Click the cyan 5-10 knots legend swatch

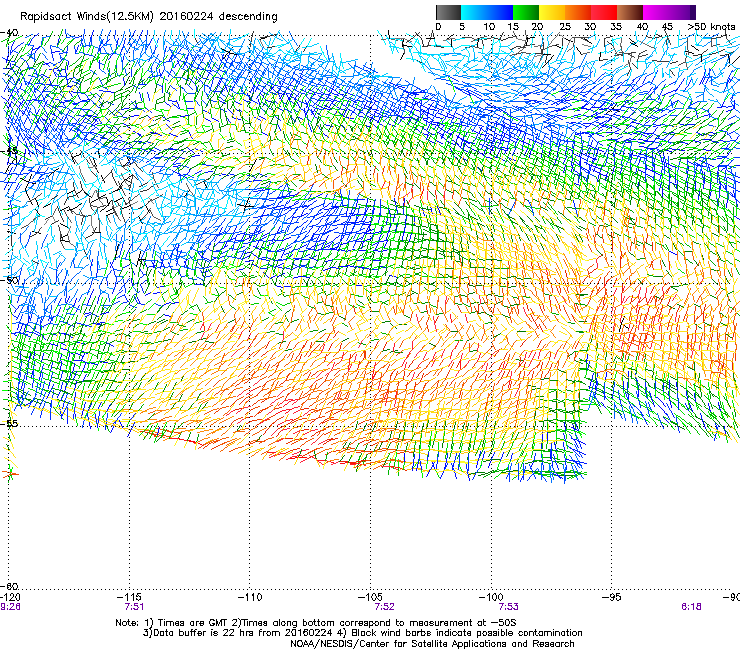coord(474,12)
